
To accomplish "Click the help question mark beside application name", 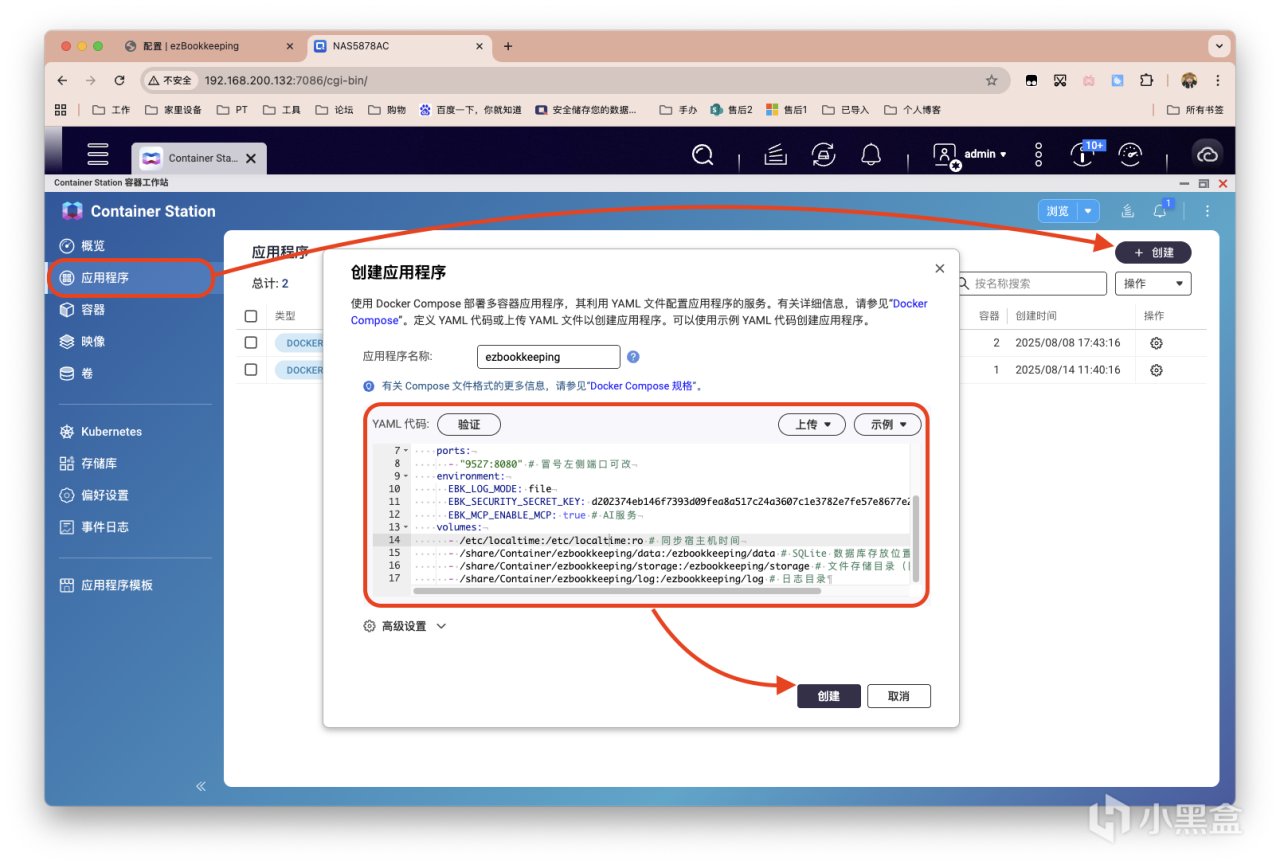I will [633, 357].
